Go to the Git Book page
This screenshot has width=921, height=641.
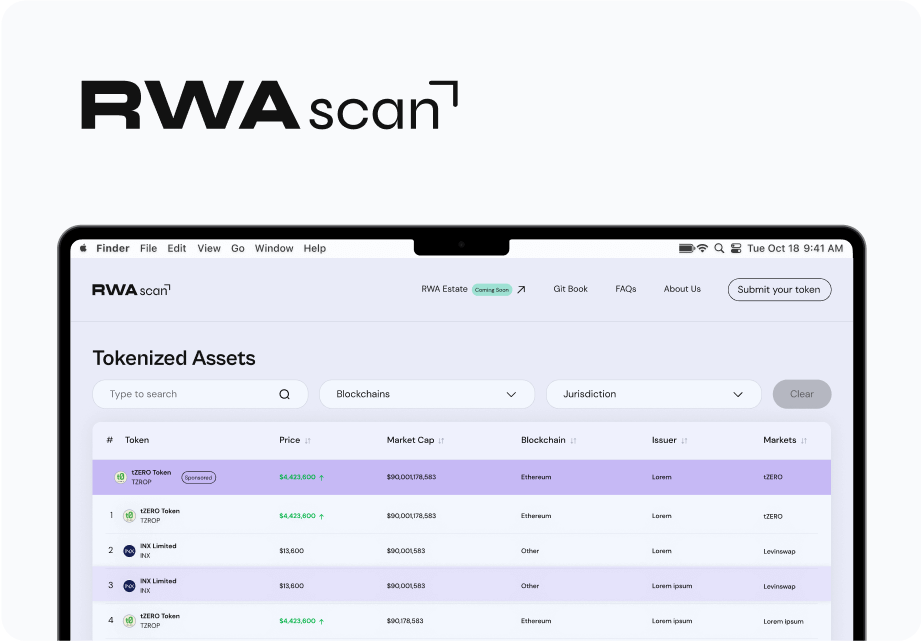coord(570,289)
